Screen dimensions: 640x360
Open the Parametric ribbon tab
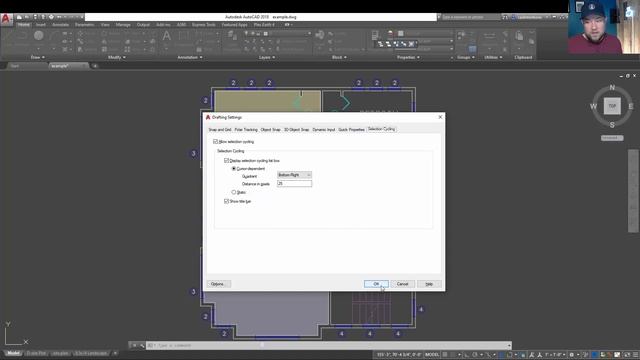(x=84, y=25)
